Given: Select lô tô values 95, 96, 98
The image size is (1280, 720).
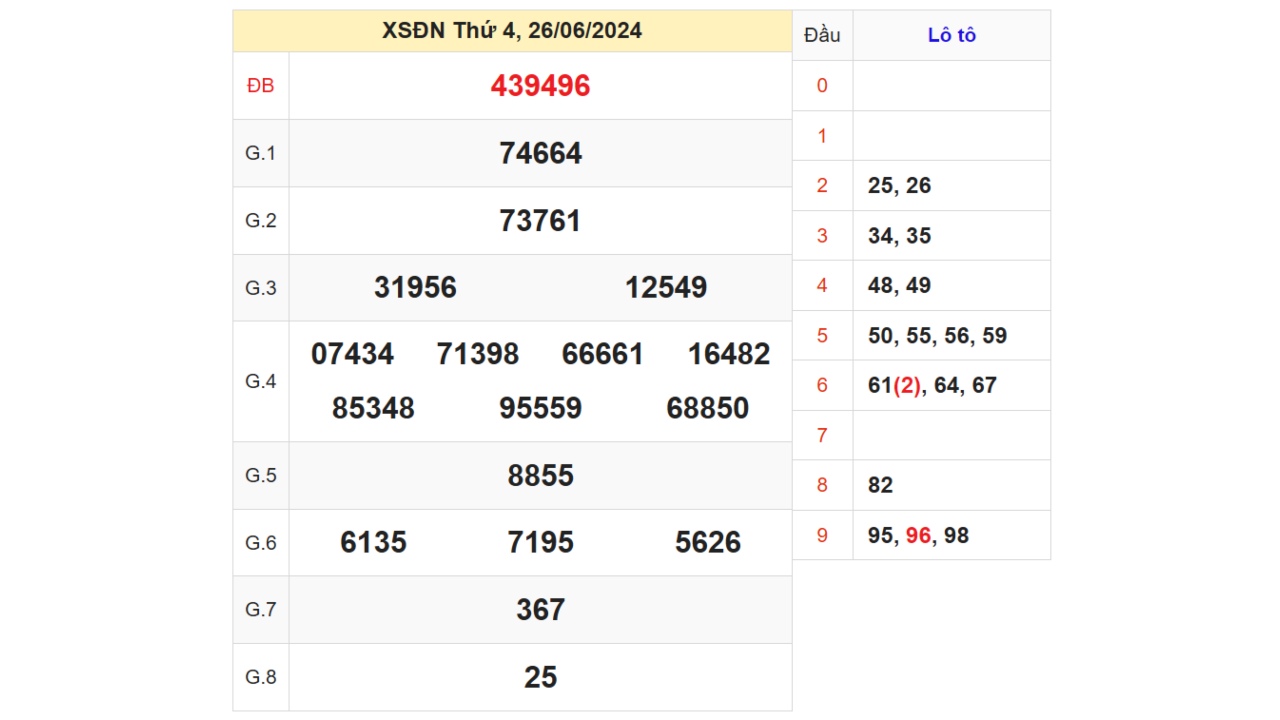Looking at the screenshot, I should [x=918, y=535].
